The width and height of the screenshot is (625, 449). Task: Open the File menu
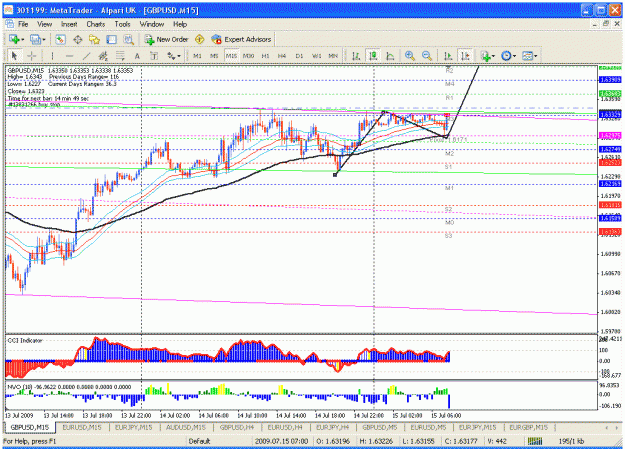23,24
